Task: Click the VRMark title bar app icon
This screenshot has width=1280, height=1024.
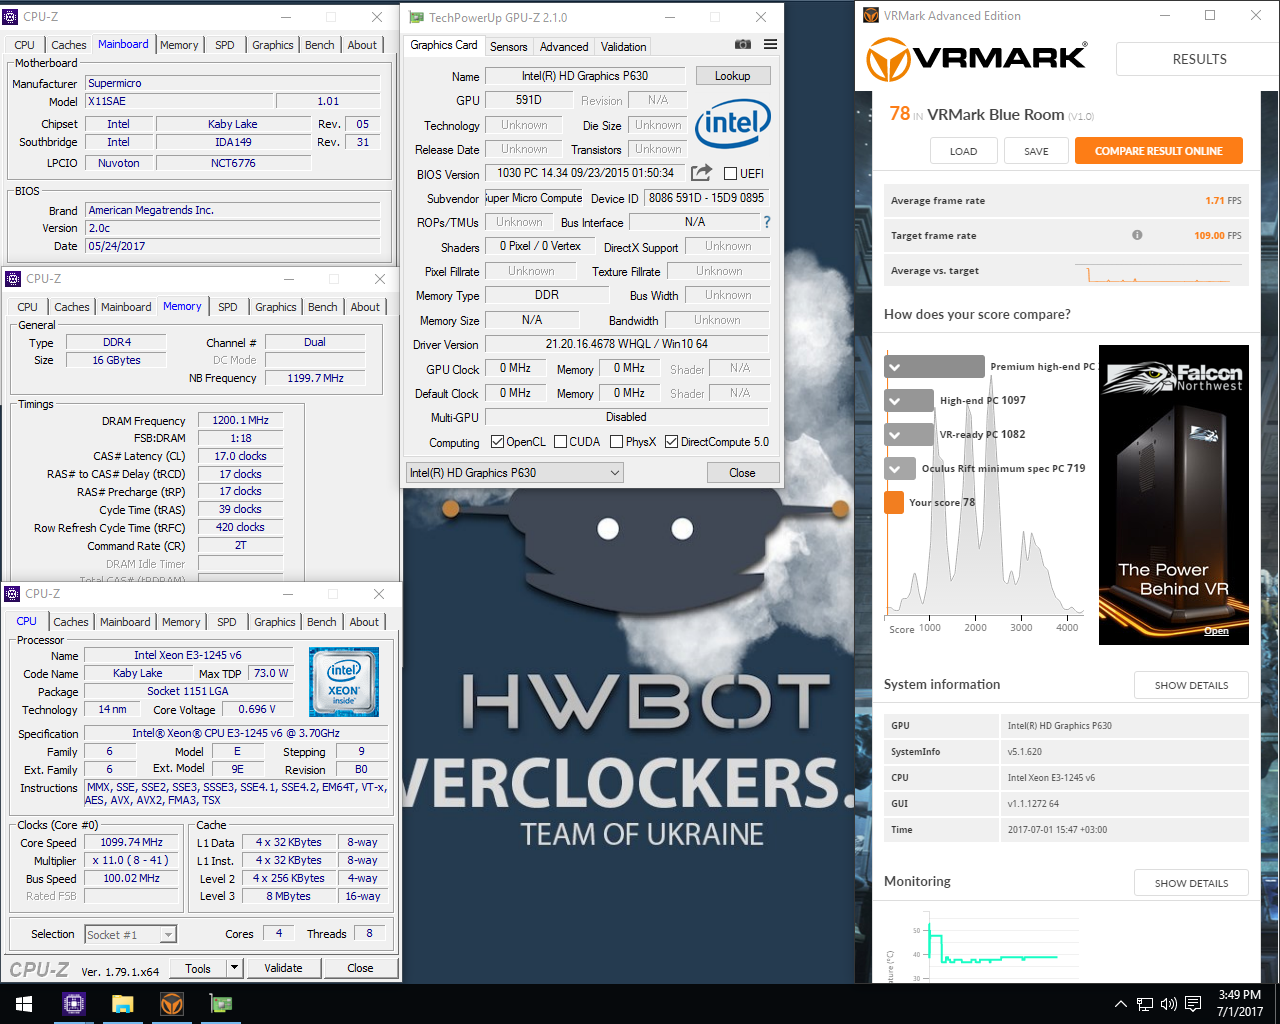Action: pos(871,15)
